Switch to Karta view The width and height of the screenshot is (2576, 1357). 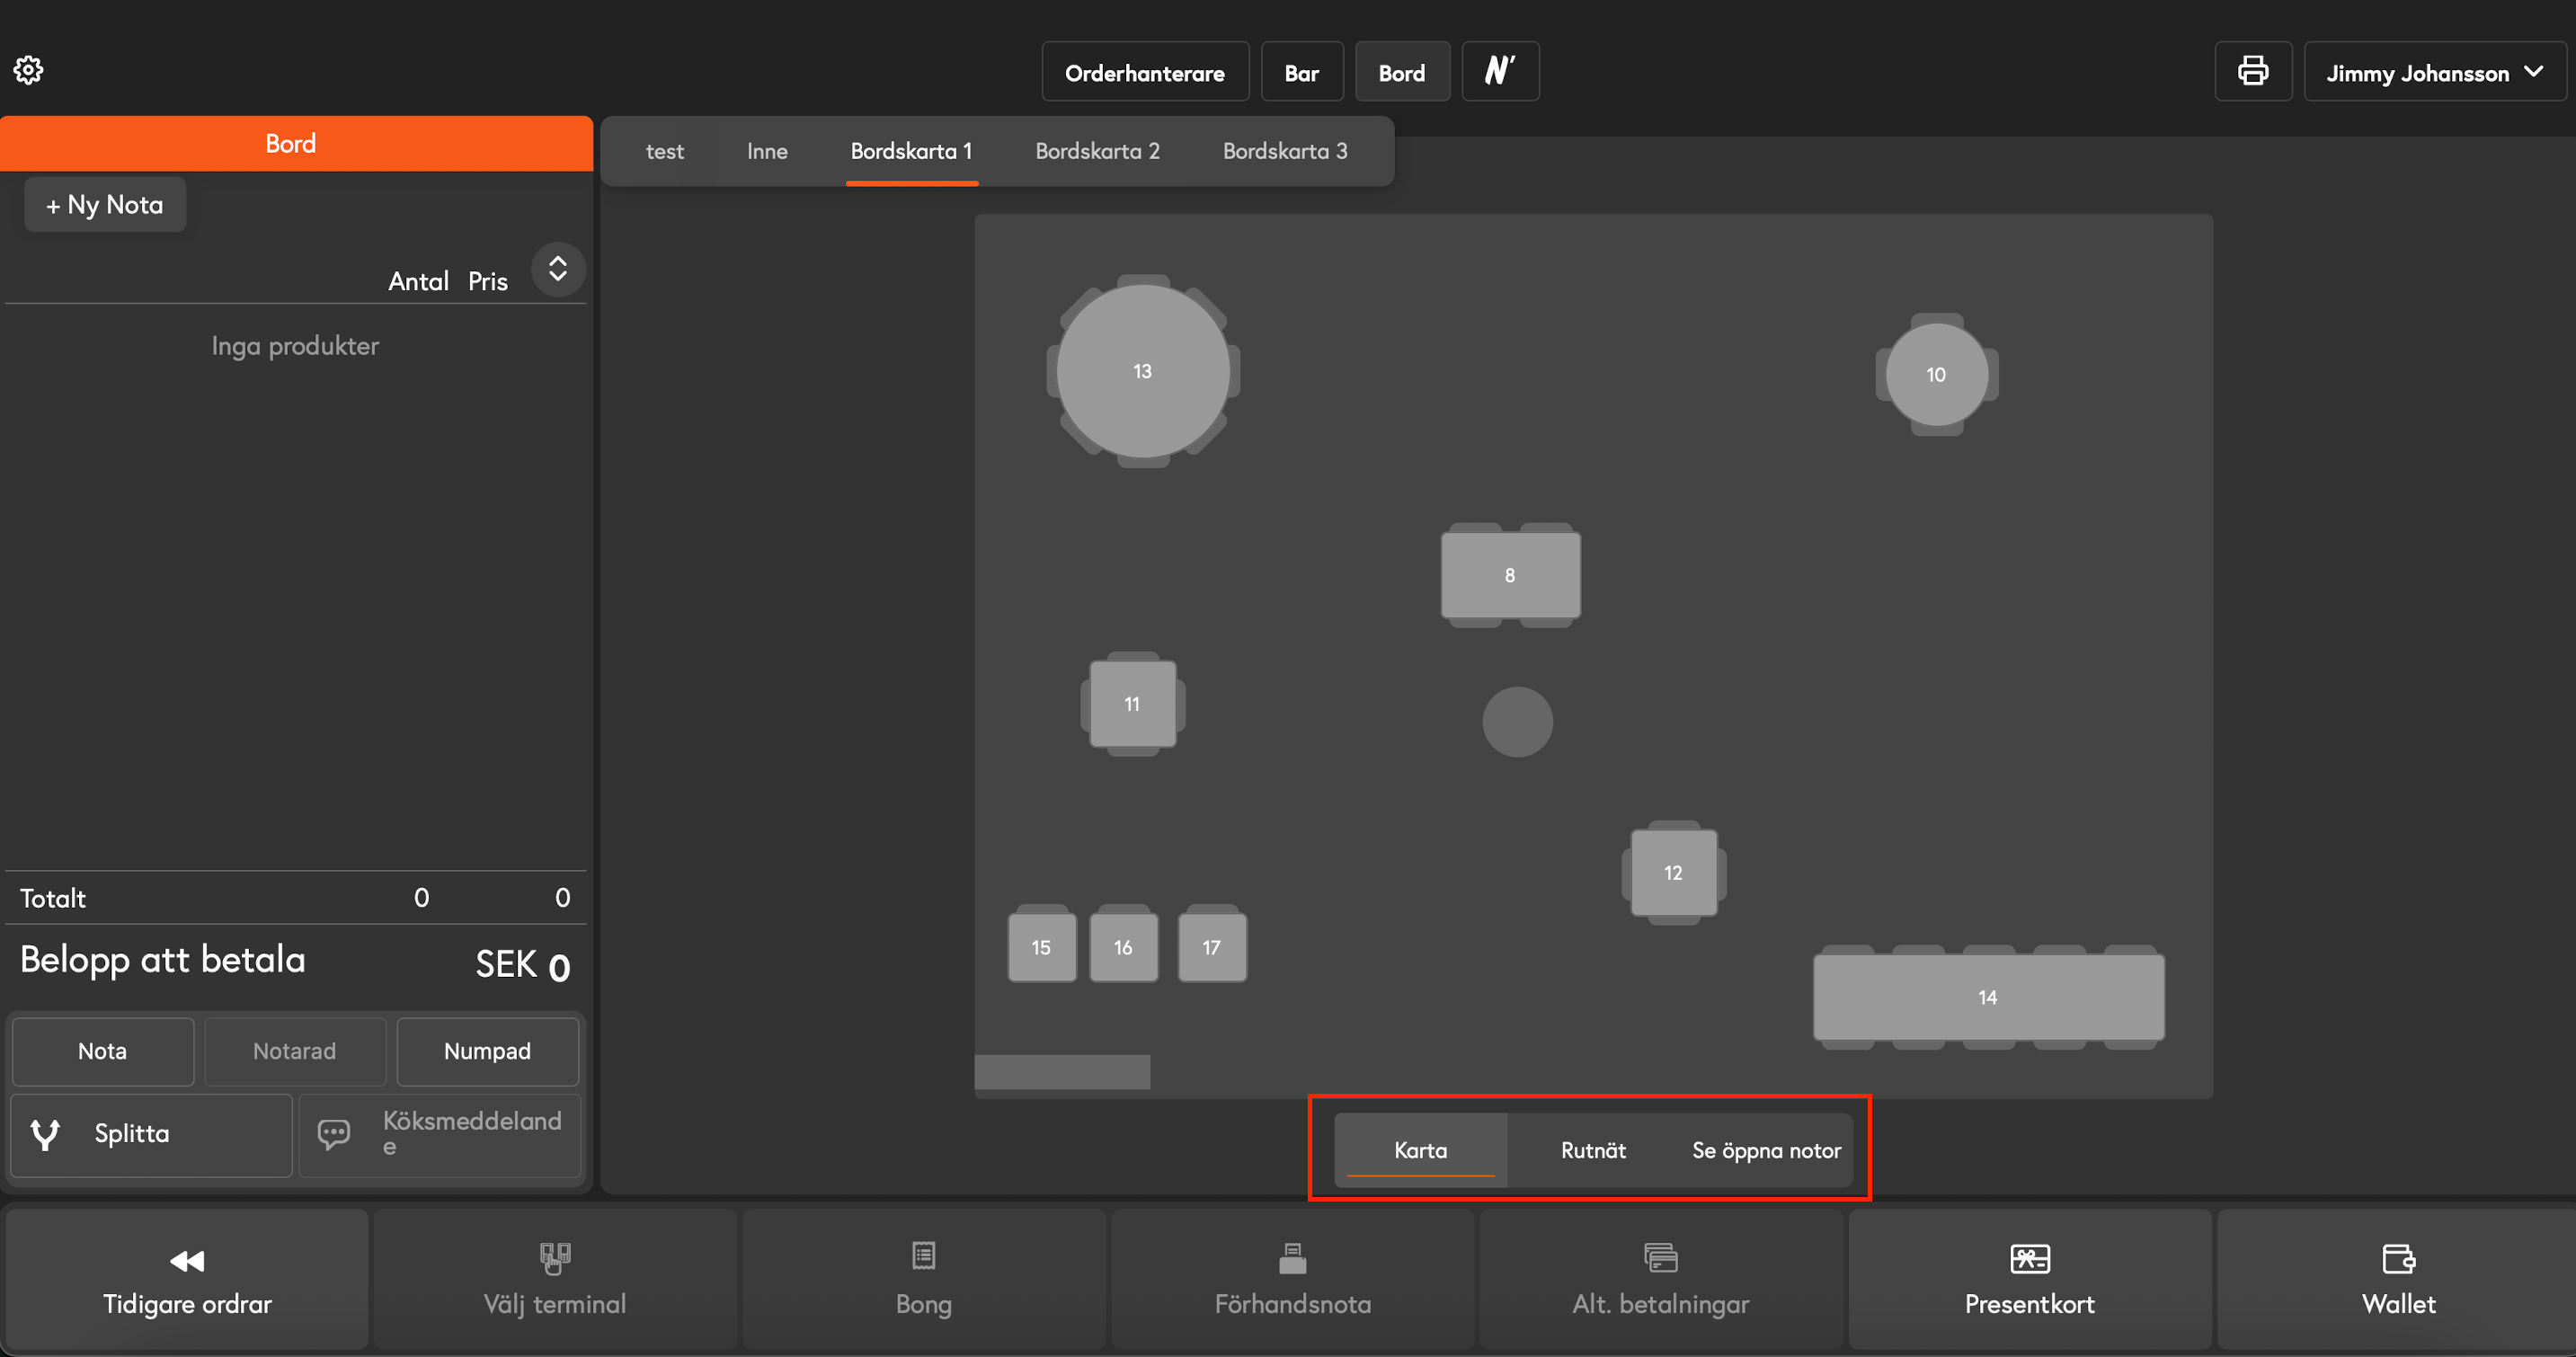1420,1150
